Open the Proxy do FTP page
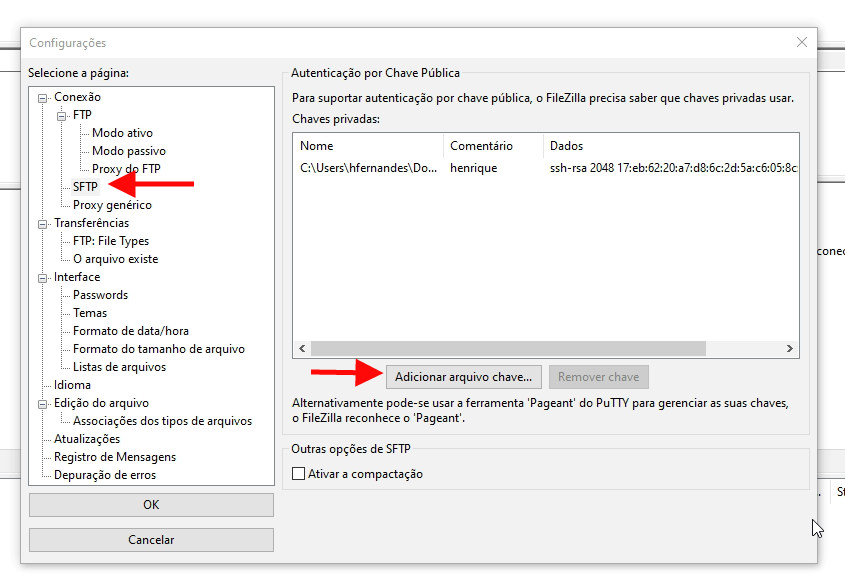 pos(126,169)
